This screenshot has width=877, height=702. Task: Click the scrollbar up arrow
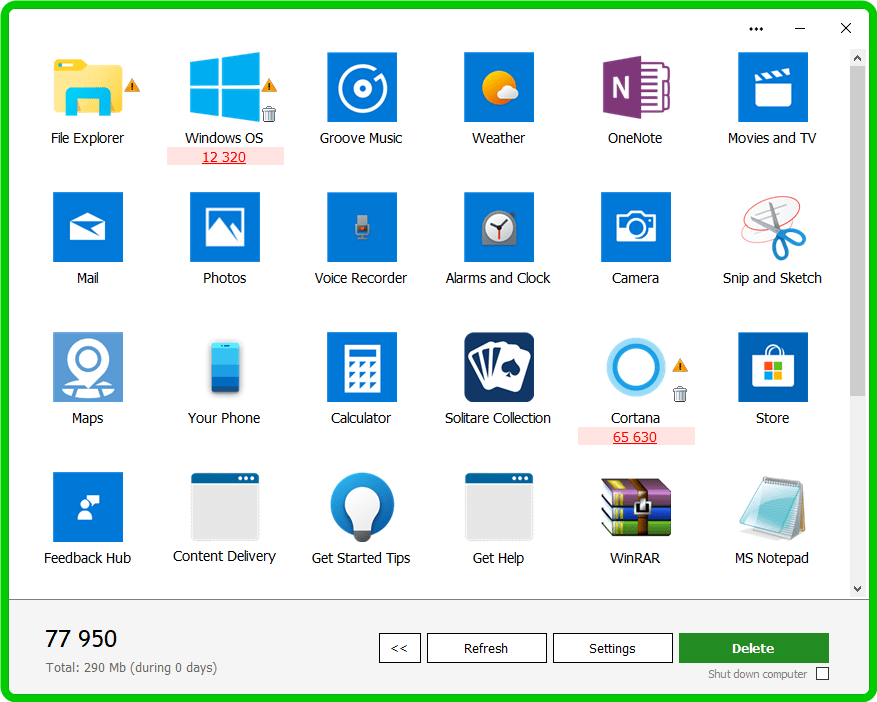857,58
